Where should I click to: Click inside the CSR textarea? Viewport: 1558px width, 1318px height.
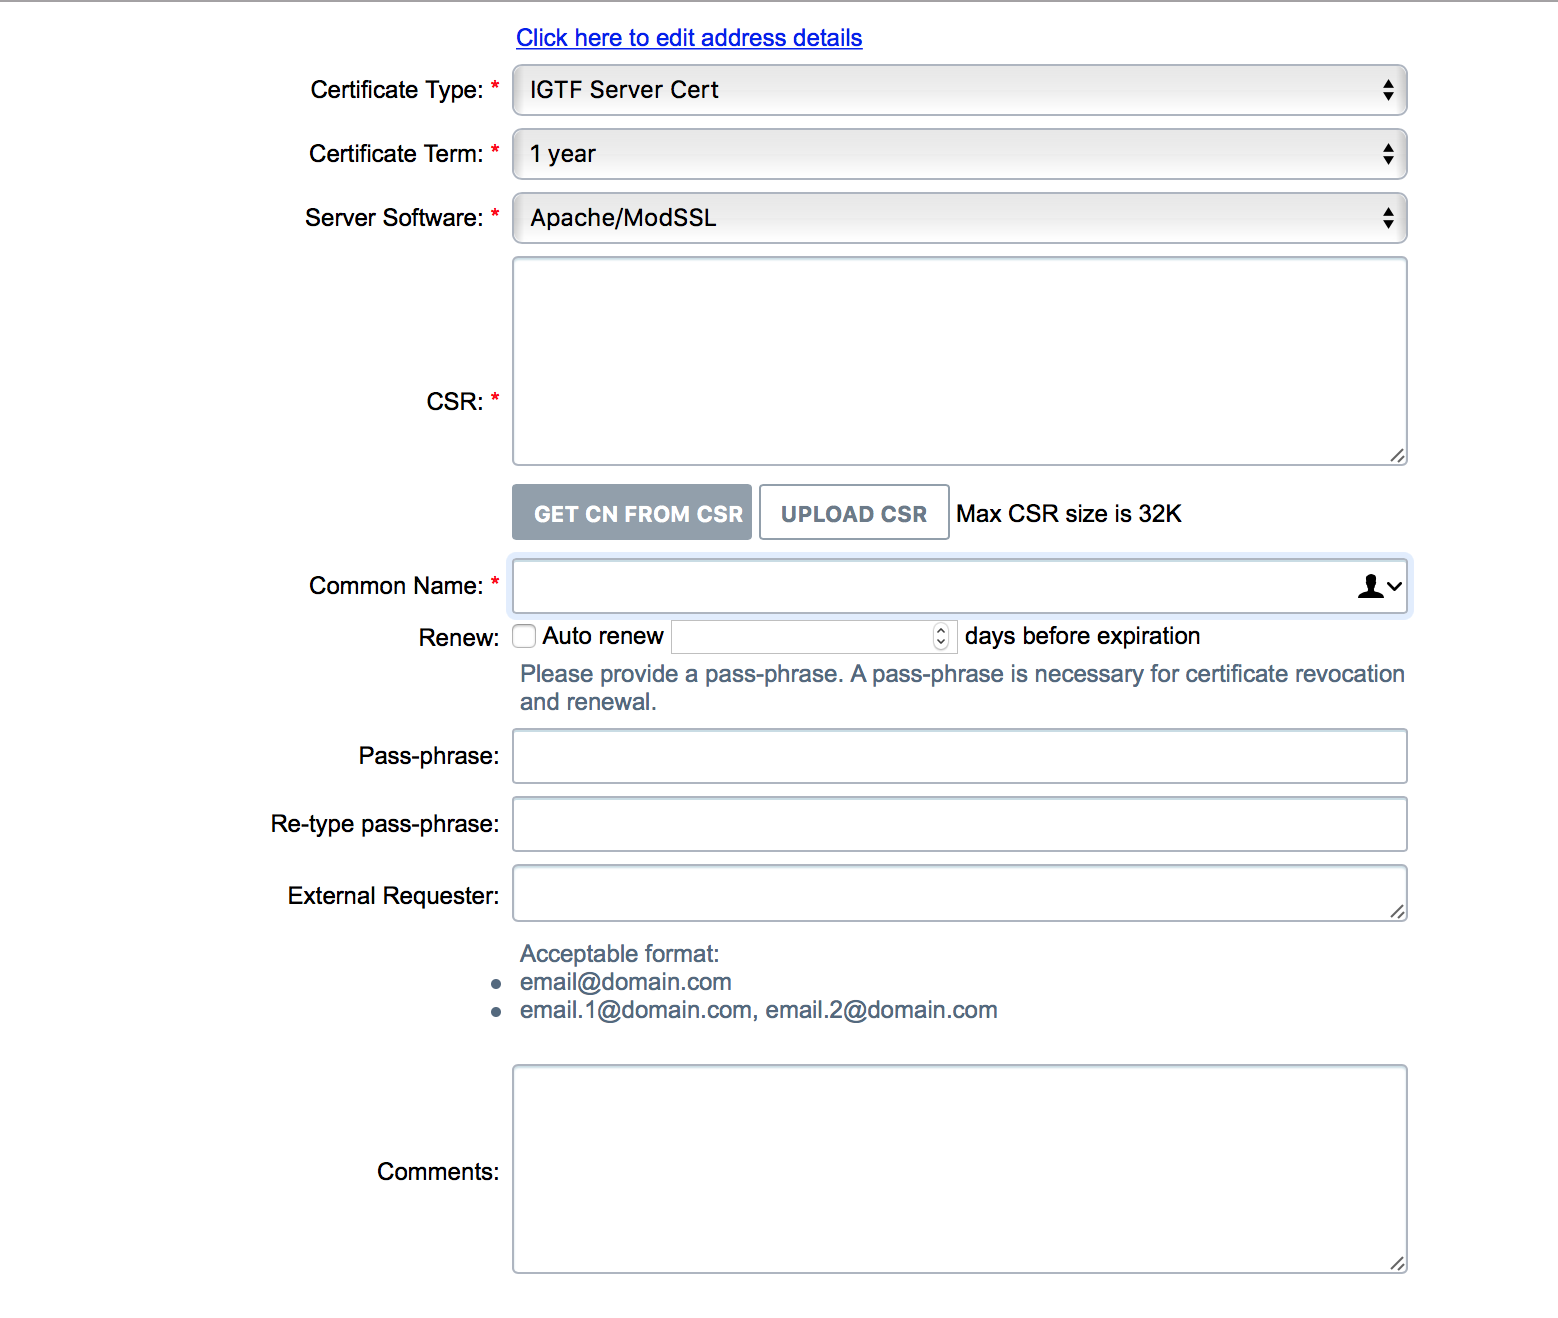click(x=959, y=362)
